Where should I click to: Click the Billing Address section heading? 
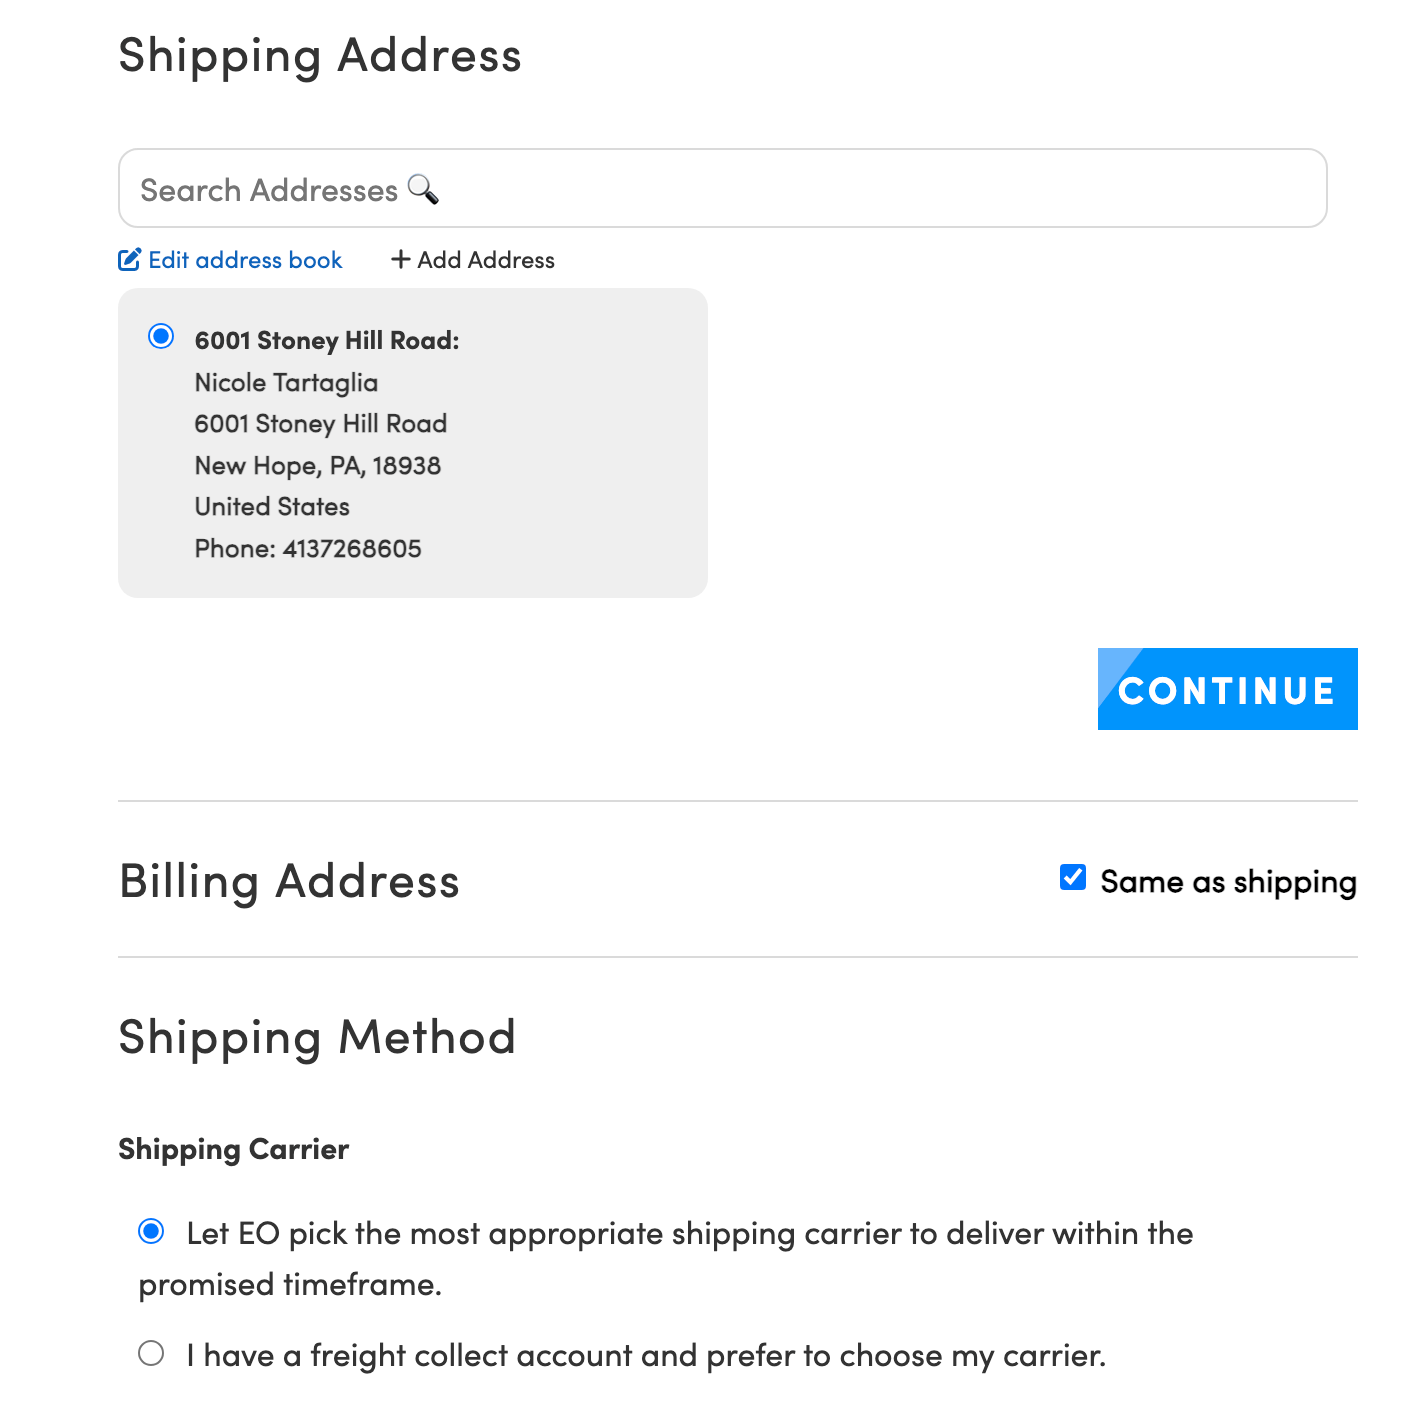click(x=289, y=882)
